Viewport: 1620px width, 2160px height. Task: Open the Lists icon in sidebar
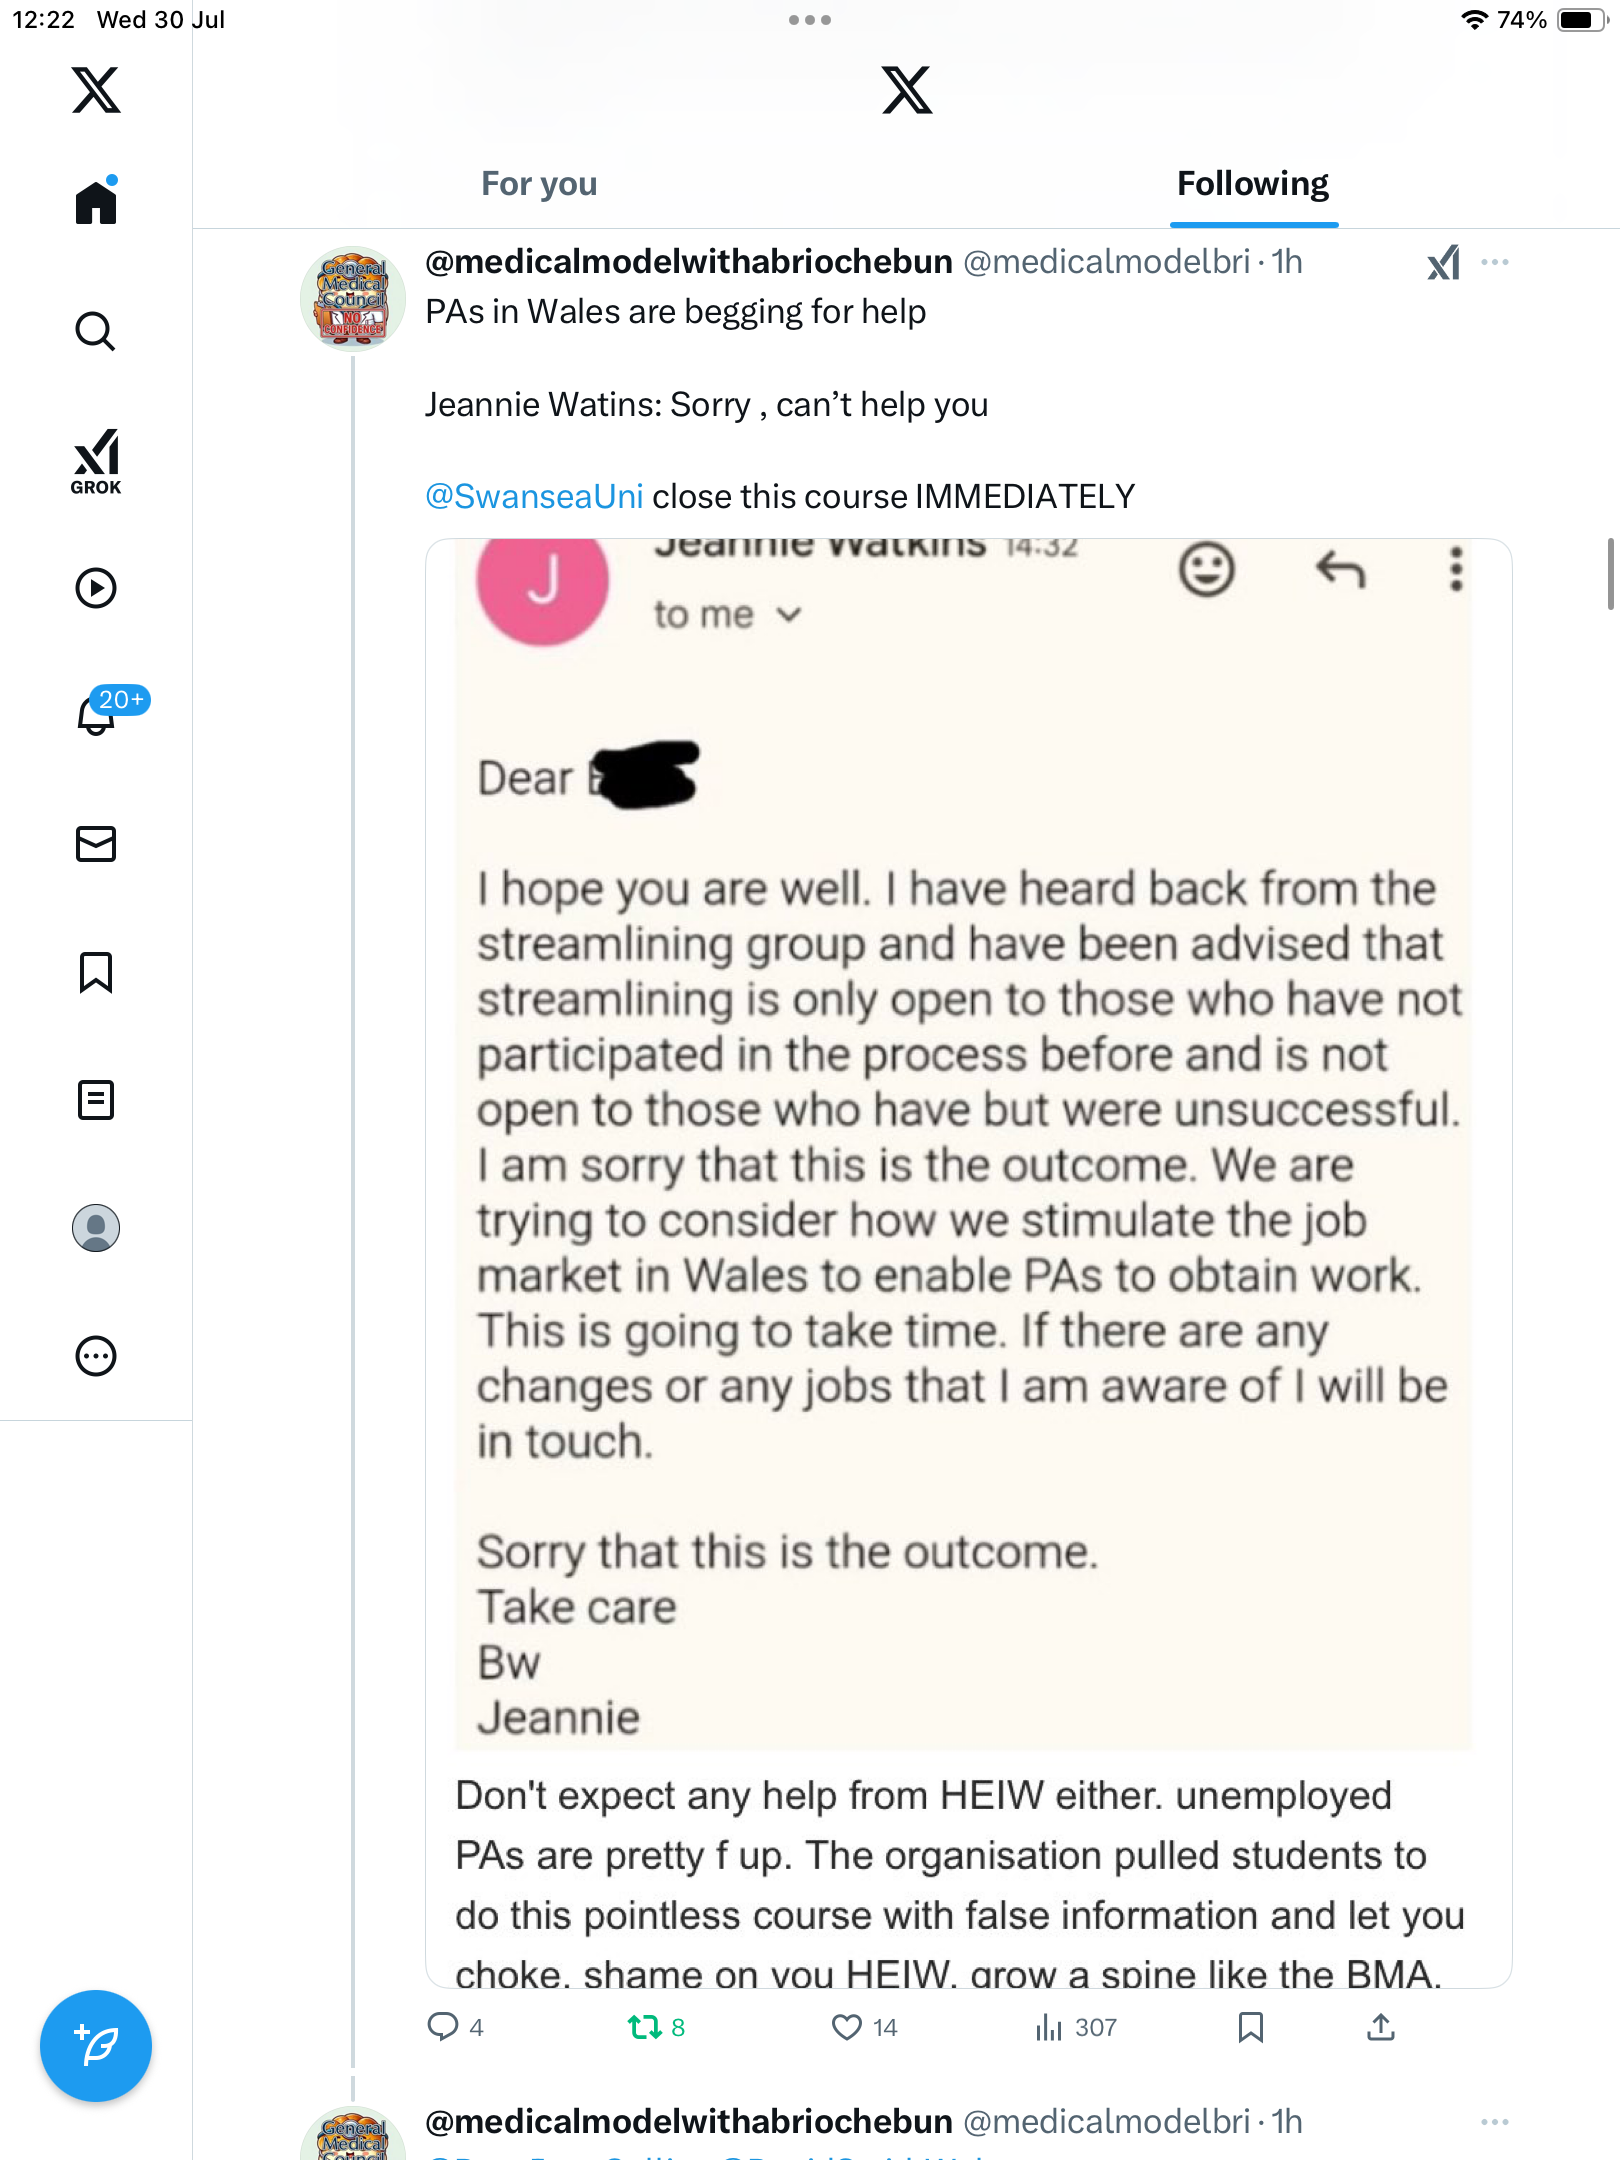(x=96, y=1100)
